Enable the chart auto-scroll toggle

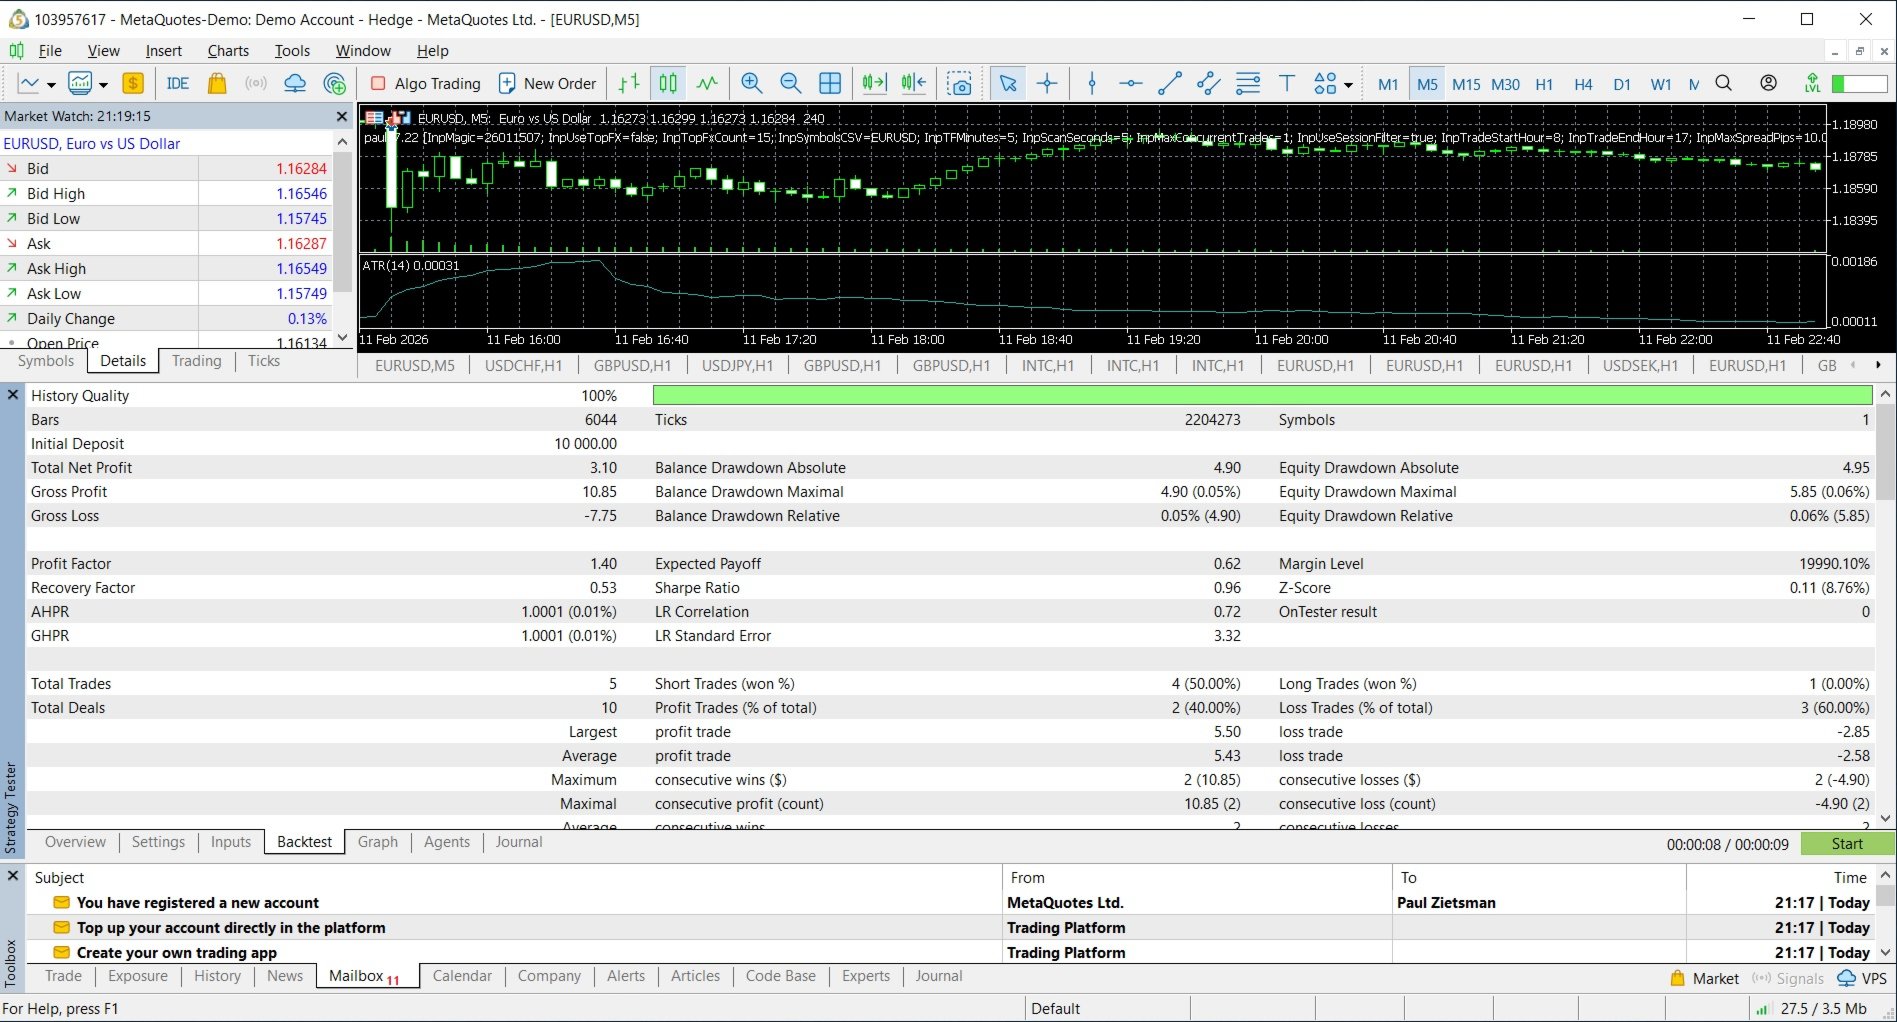tap(874, 84)
